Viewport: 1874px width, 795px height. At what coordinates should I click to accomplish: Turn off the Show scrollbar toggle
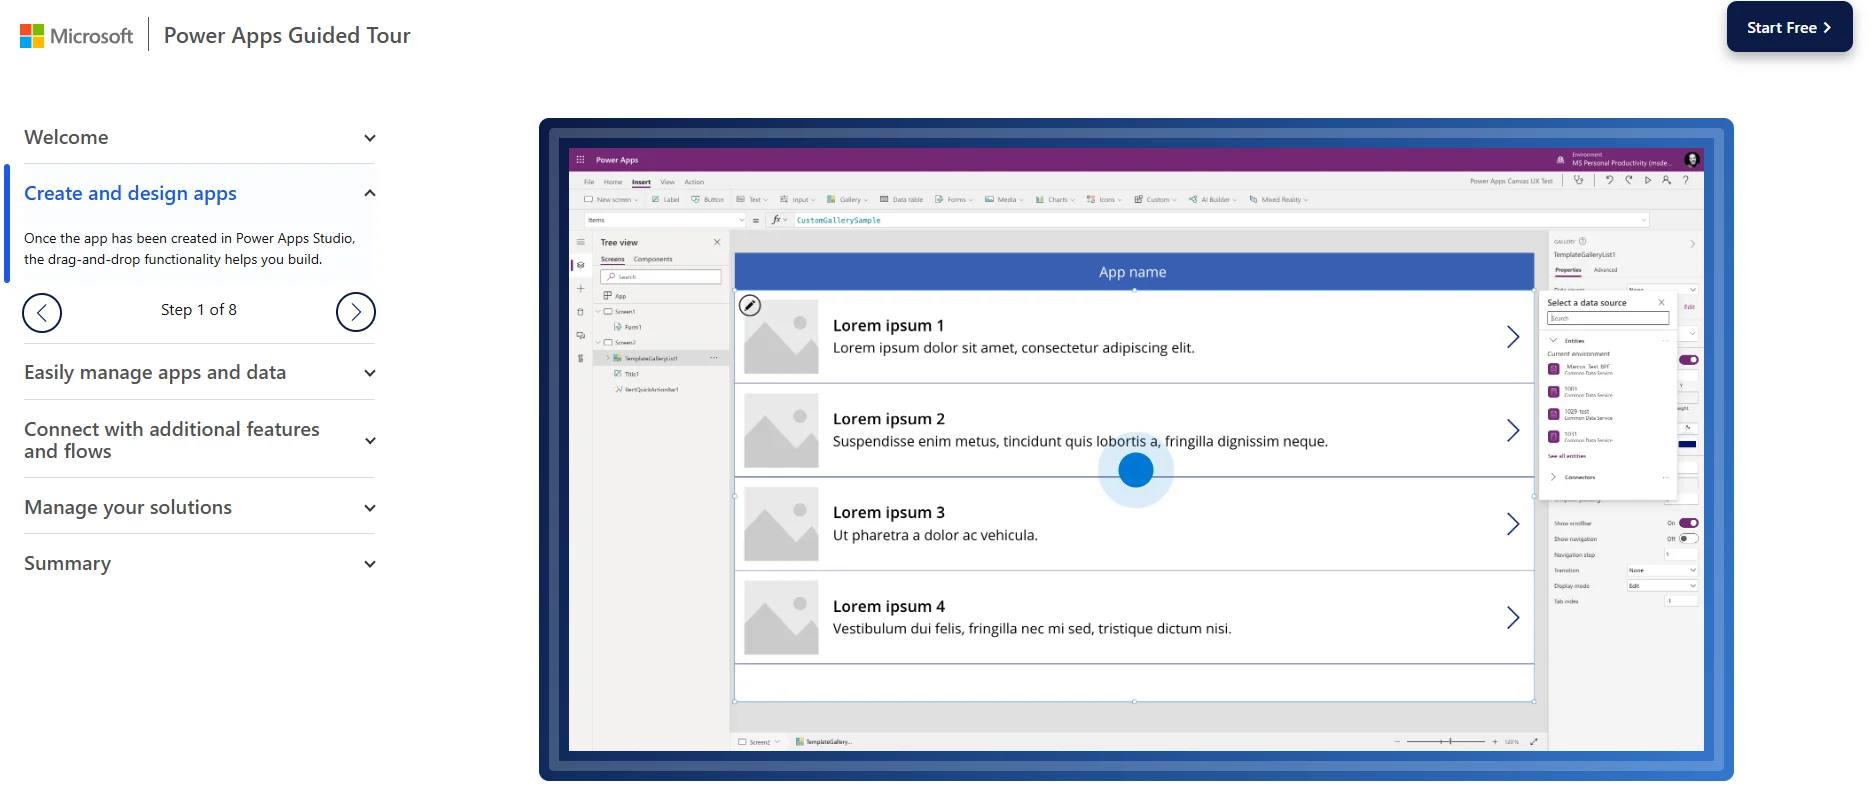tap(1689, 523)
